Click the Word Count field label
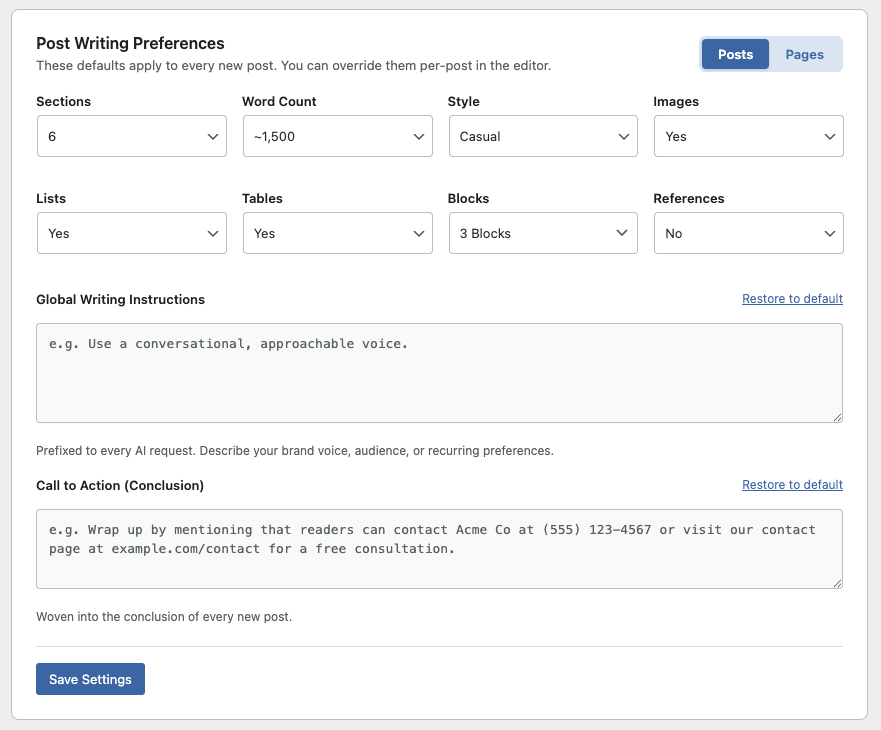The height and width of the screenshot is (730, 881). [x=279, y=102]
